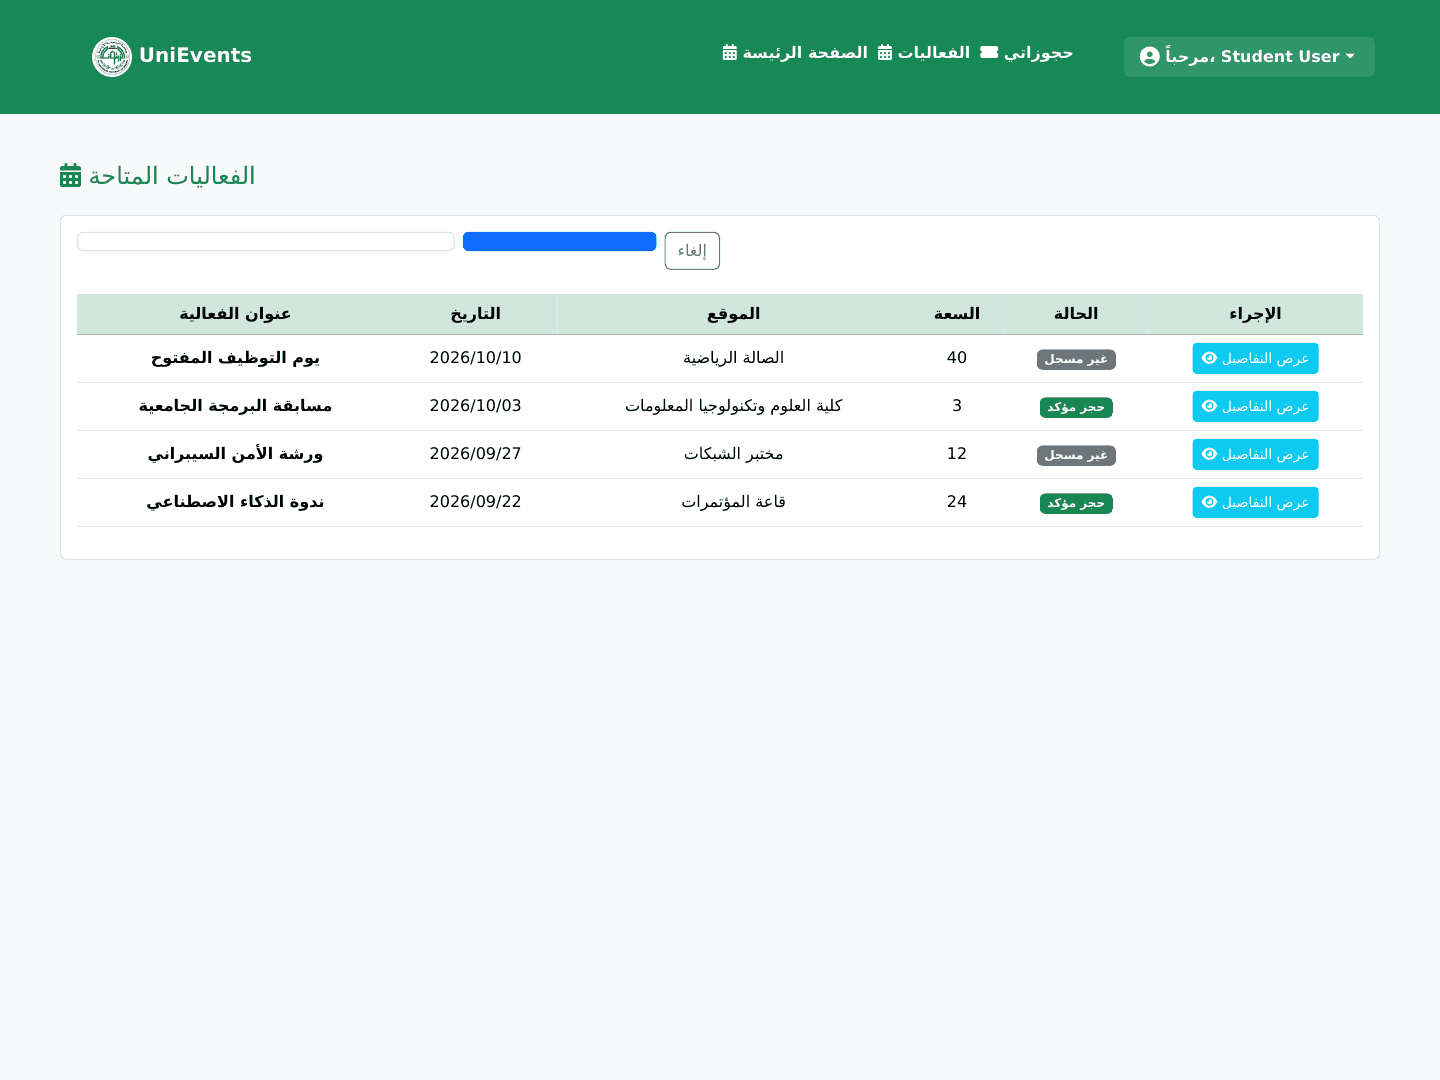Click the التاريخ column header
1440x1080 pixels.
[476, 314]
